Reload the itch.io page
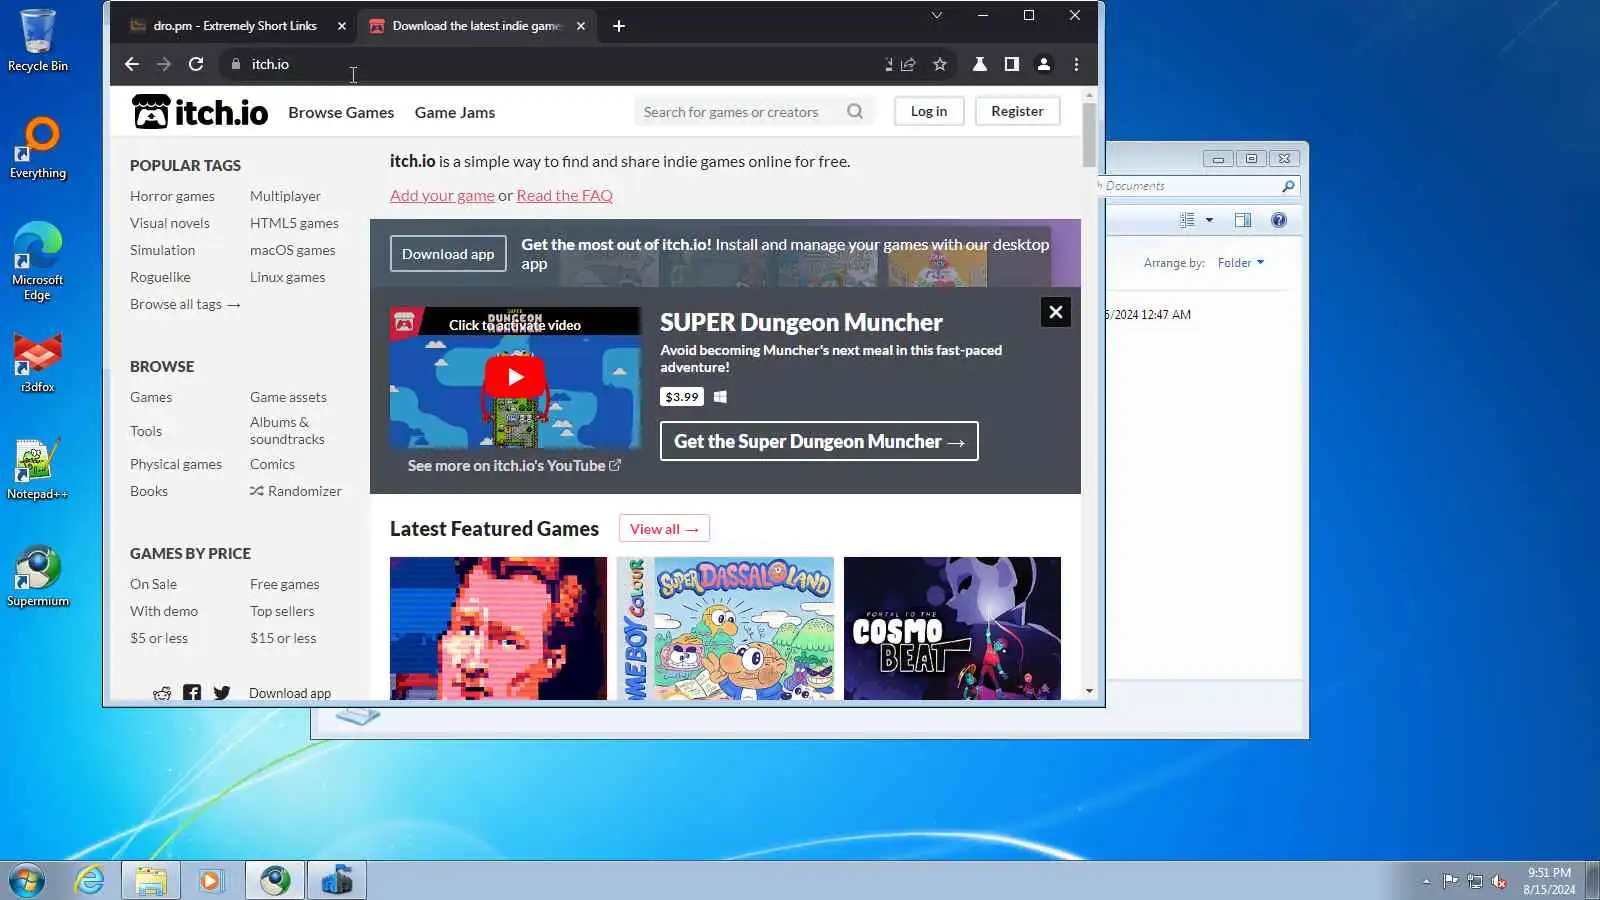The image size is (1600, 900). pyautogui.click(x=196, y=64)
